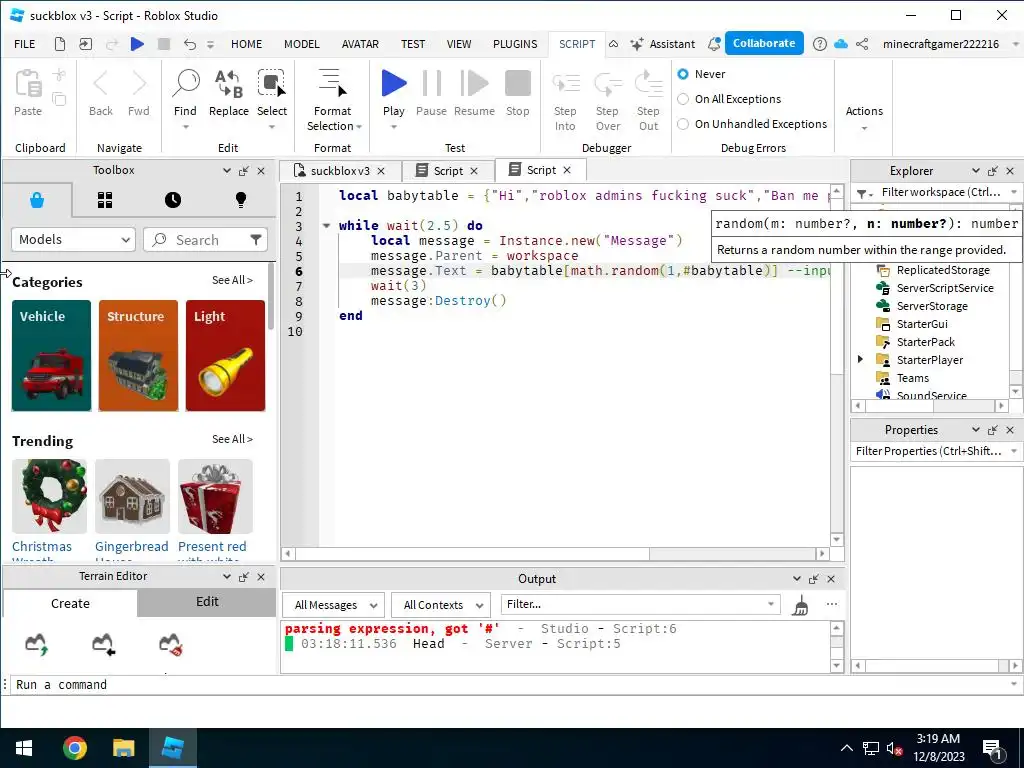Open All Messages output dropdown
Viewport: 1024px width, 768px height.
point(334,605)
